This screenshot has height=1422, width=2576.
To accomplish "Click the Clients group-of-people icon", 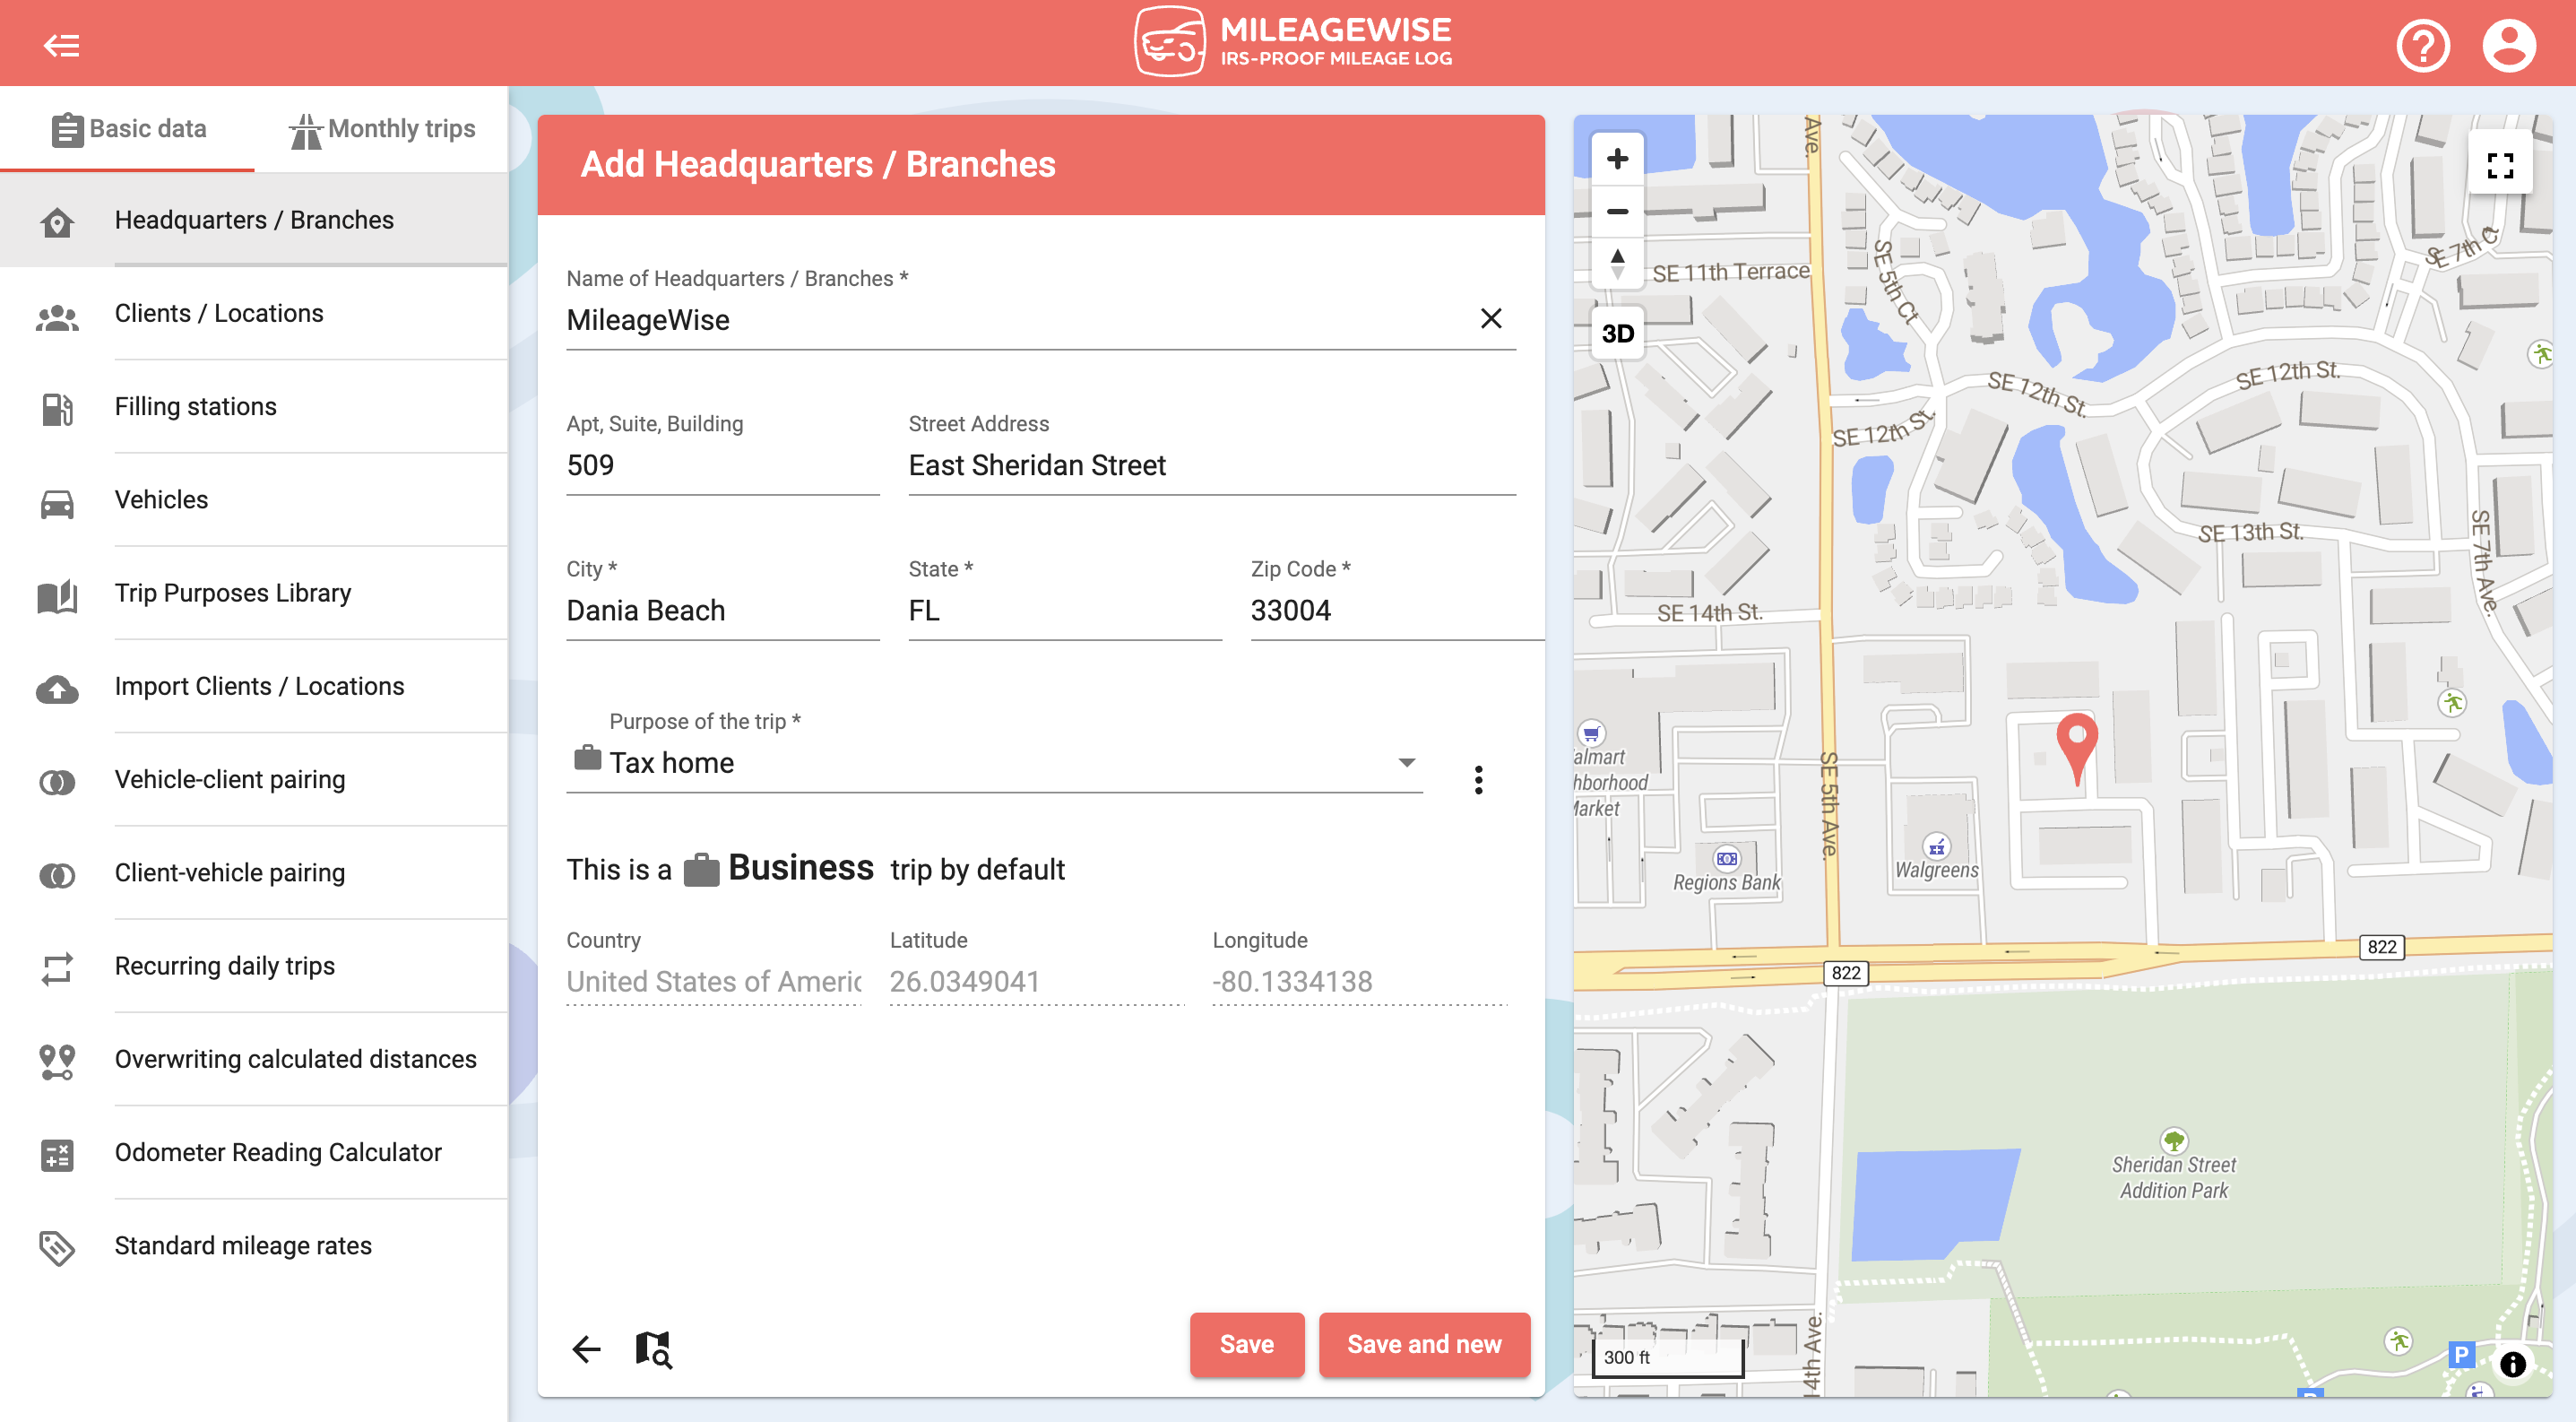I will [57, 317].
